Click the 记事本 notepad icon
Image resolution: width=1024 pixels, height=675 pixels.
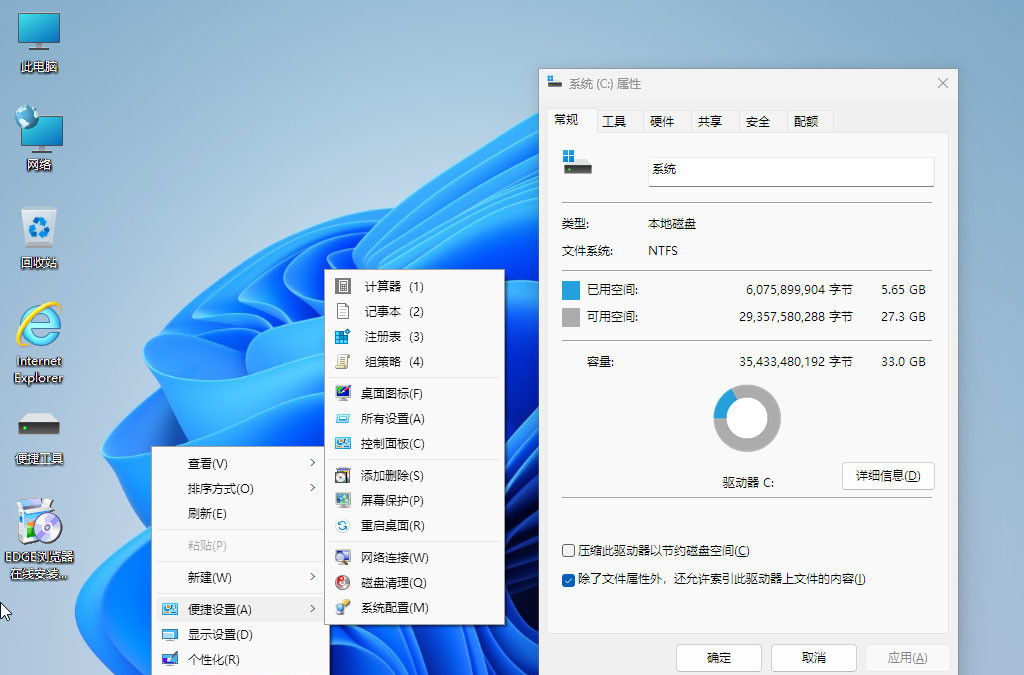pyautogui.click(x=343, y=311)
